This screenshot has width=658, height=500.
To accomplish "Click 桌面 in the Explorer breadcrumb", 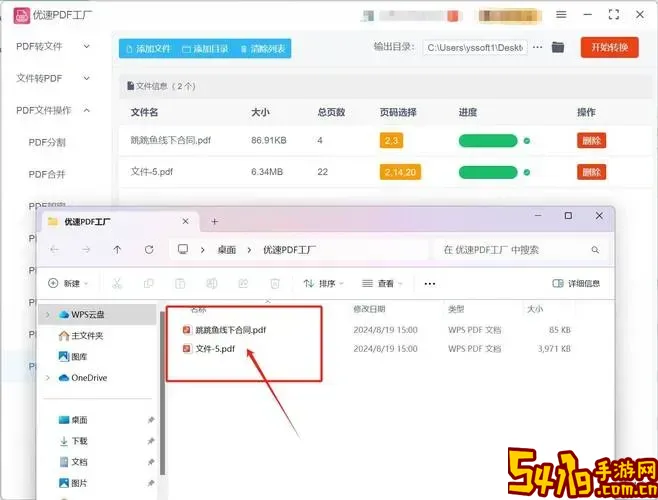I will click(227, 250).
